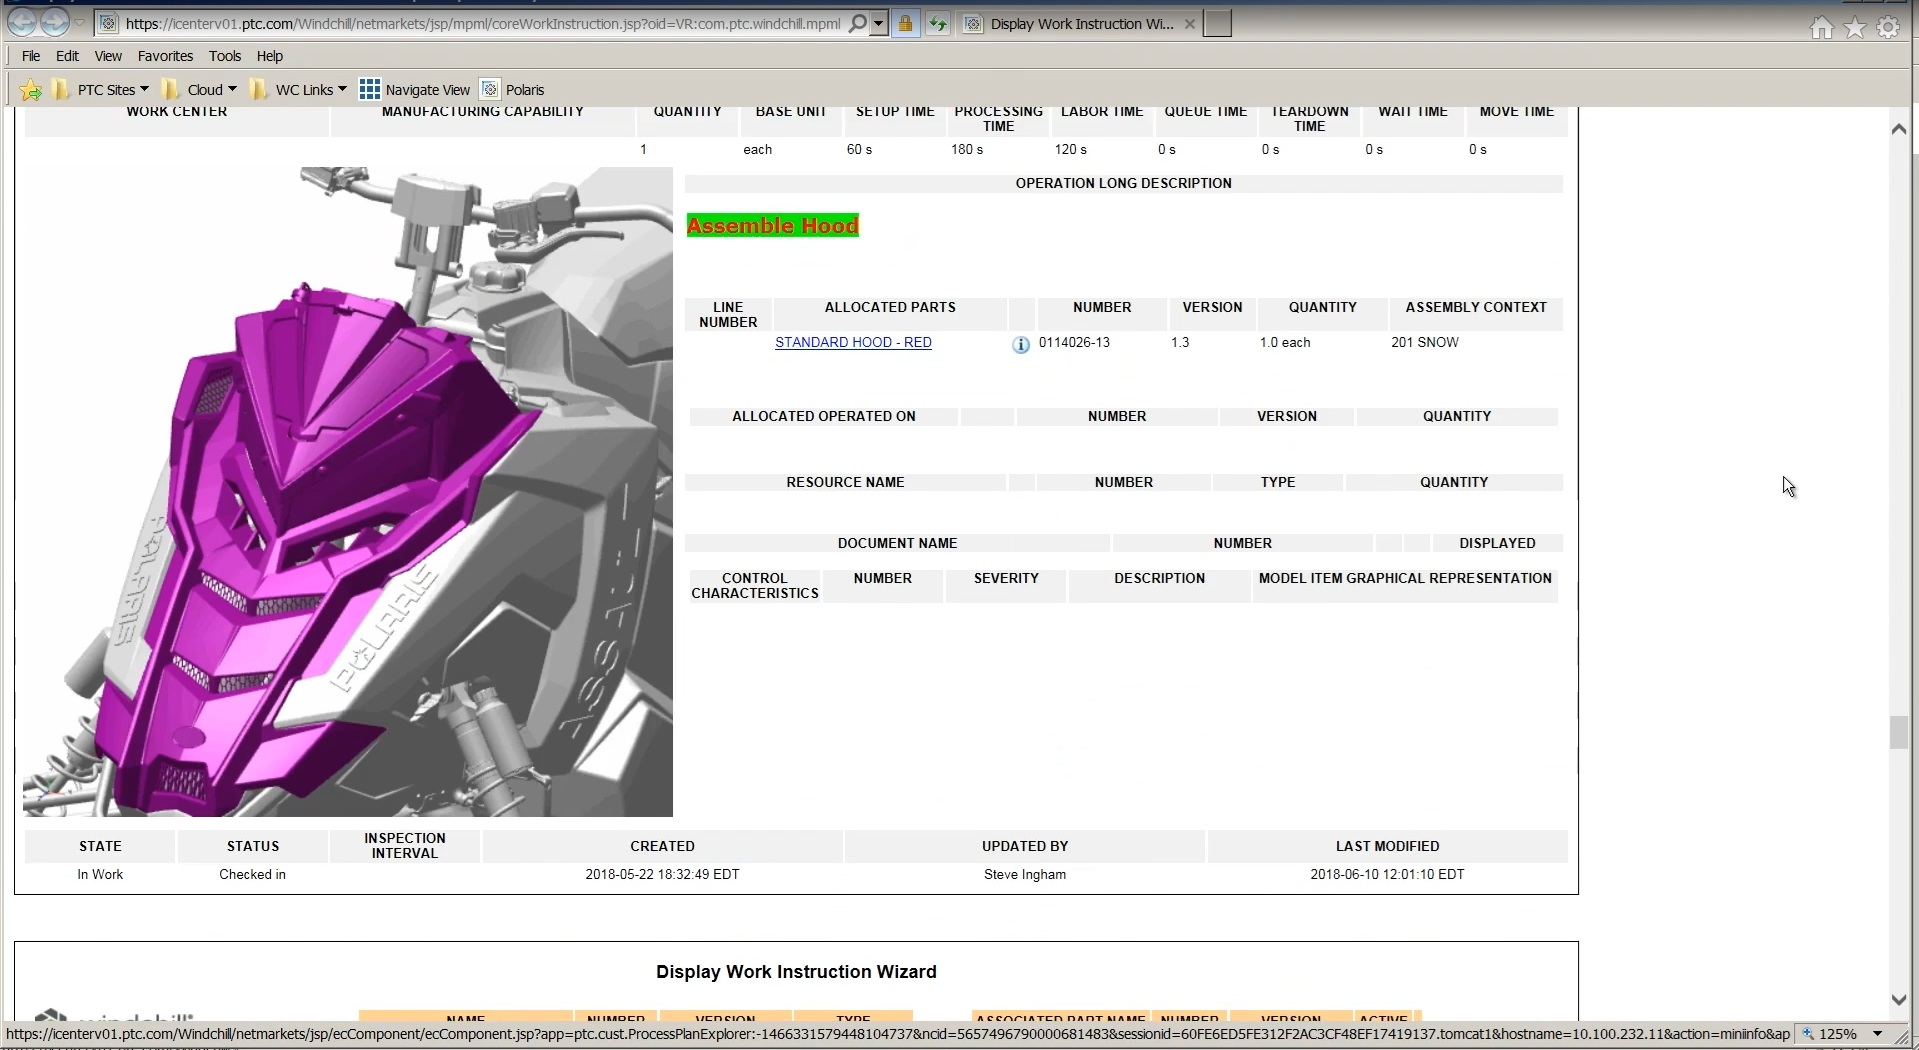Open the address bar dropdown arrow
This screenshot has height=1050, width=1919.
(x=878, y=23)
